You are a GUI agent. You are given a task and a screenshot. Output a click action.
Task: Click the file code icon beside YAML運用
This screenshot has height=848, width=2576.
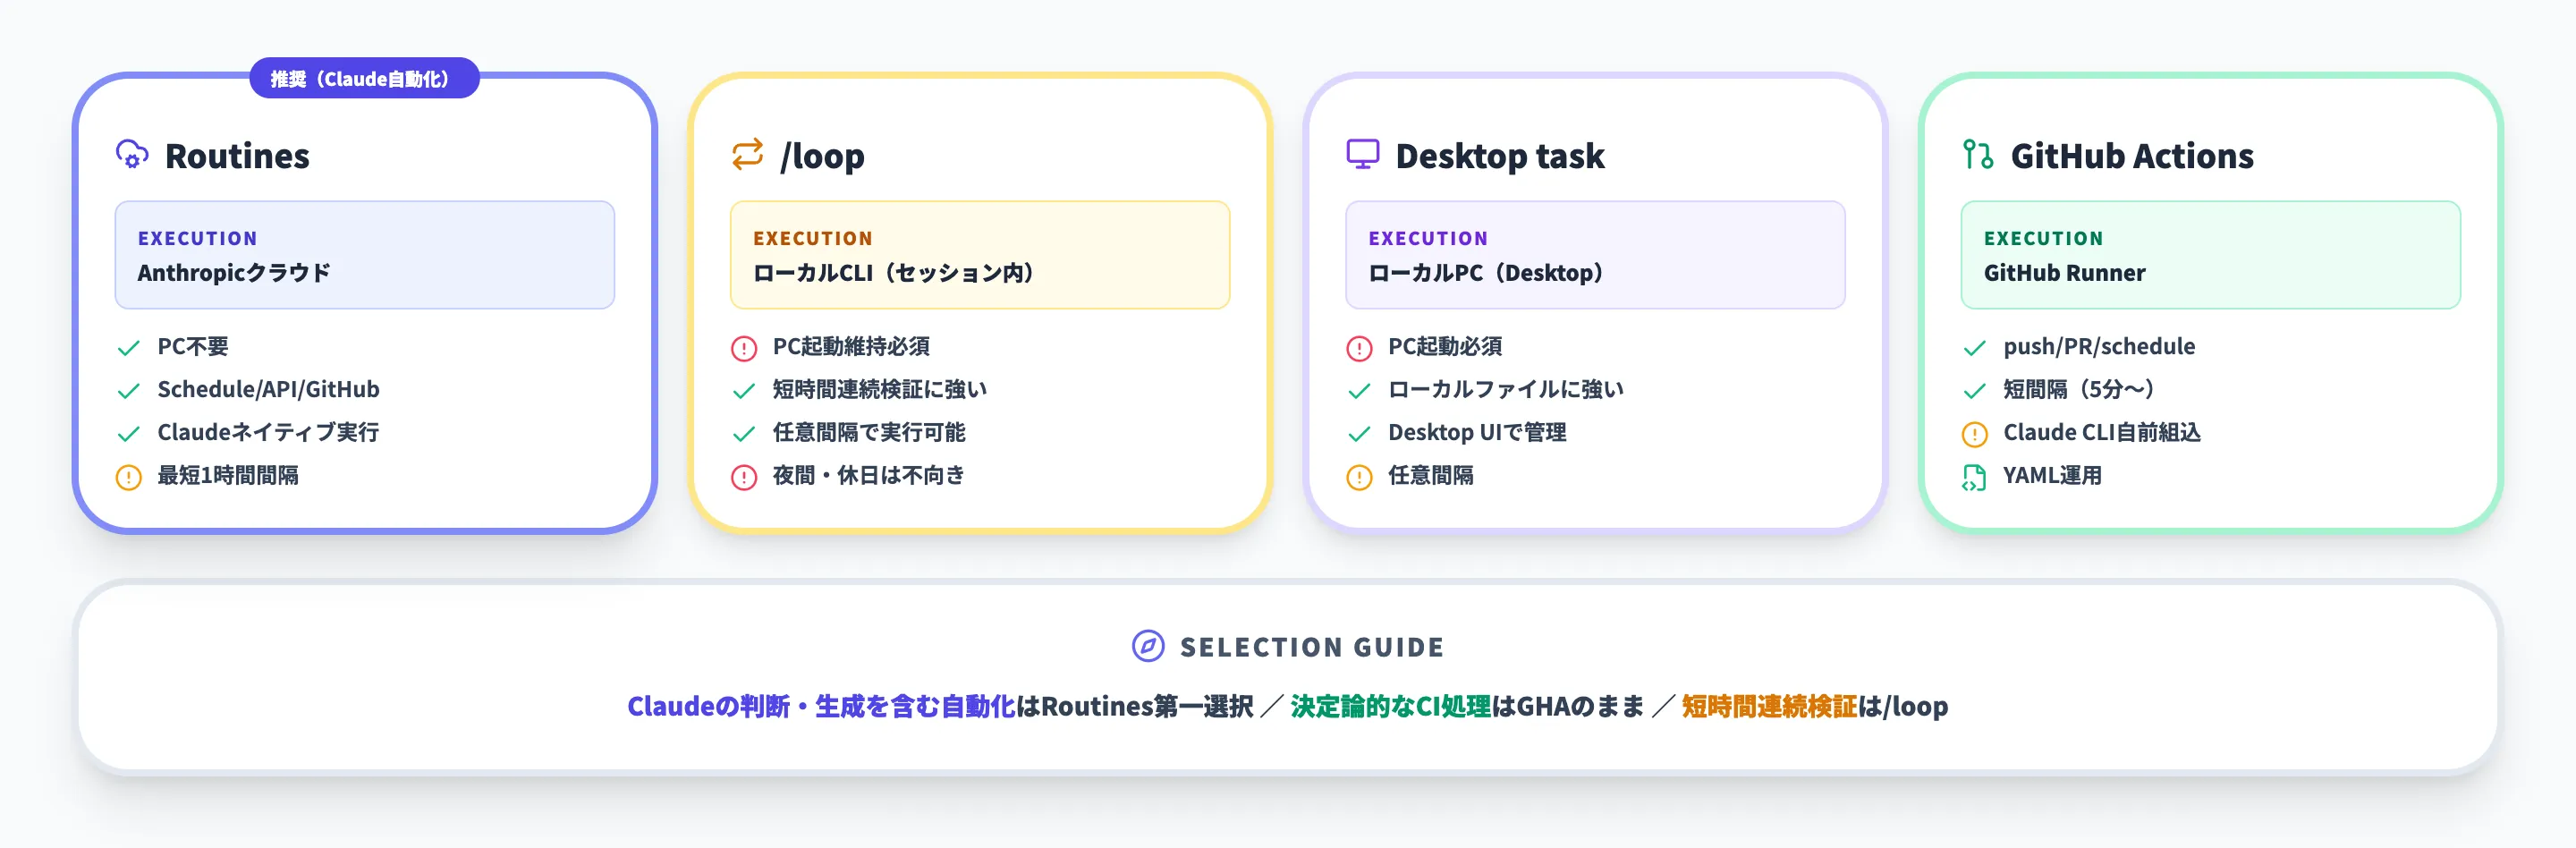(1975, 477)
